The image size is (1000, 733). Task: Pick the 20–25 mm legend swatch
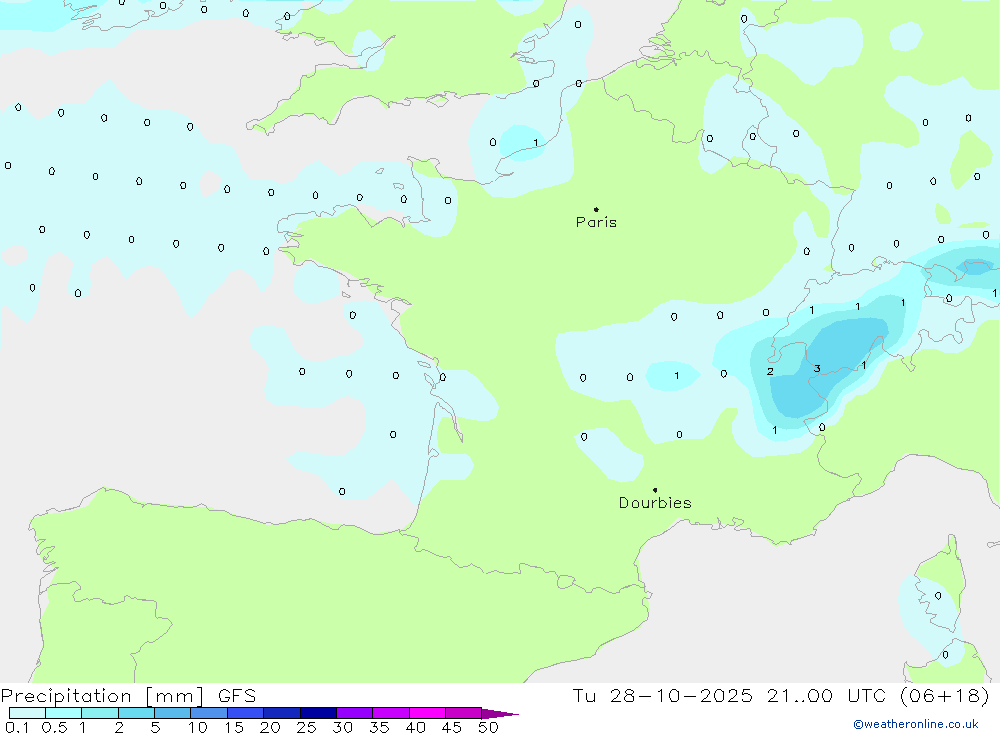click(x=282, y=713)
